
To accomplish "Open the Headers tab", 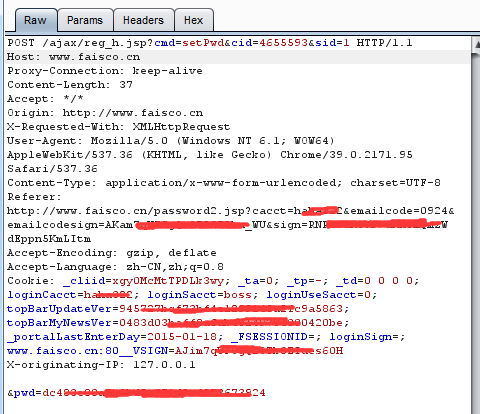I will [144, 20].
